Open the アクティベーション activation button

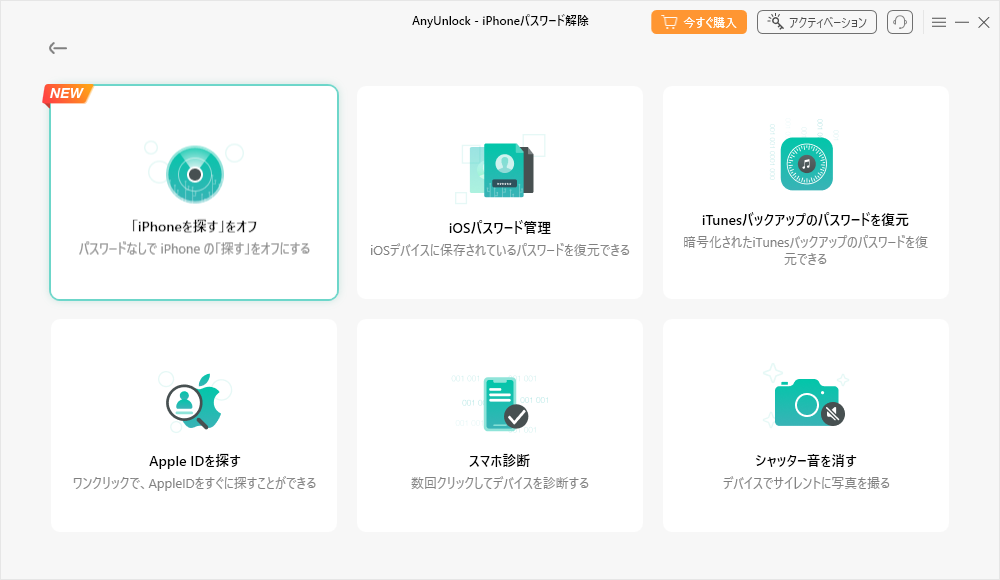[816, 22]
